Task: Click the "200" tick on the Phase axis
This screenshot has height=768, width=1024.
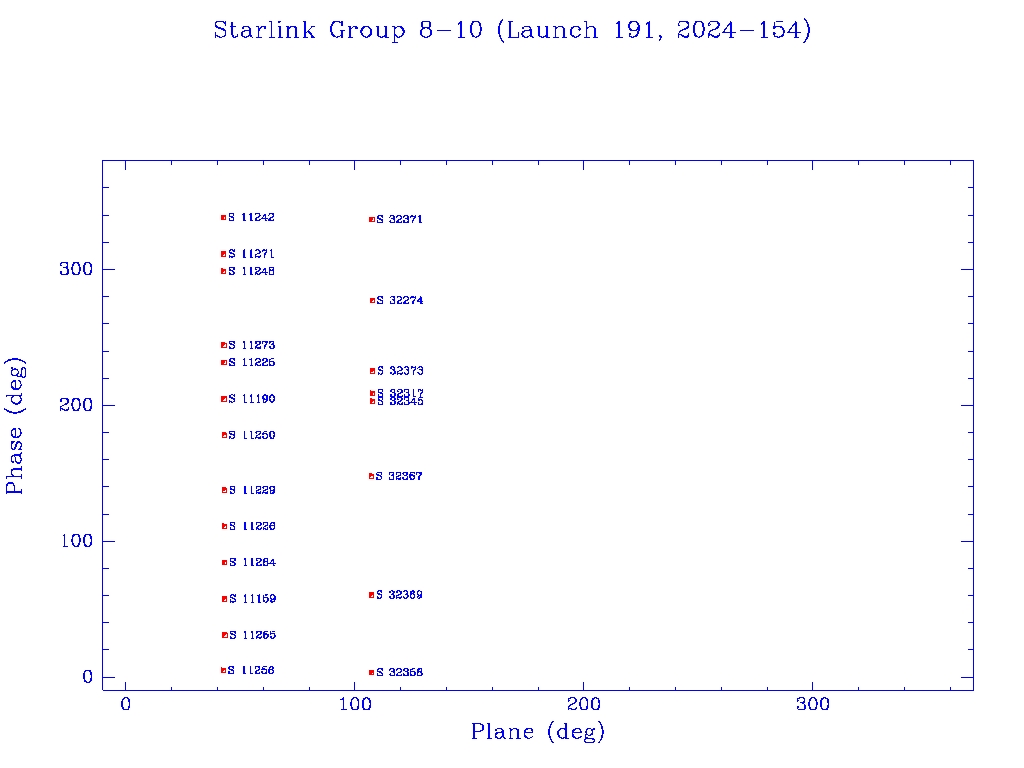Action: point(77,405)
